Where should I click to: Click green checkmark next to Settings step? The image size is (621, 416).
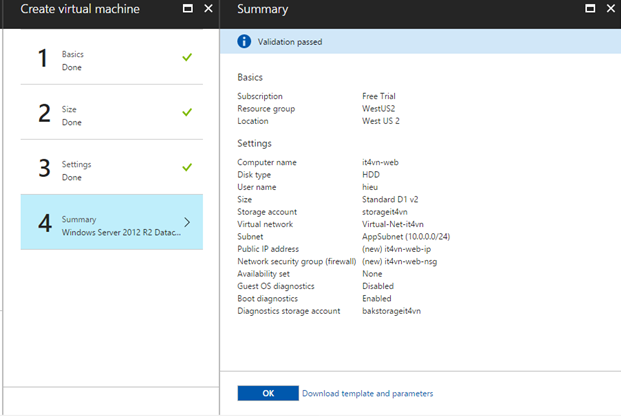point(187,167)
